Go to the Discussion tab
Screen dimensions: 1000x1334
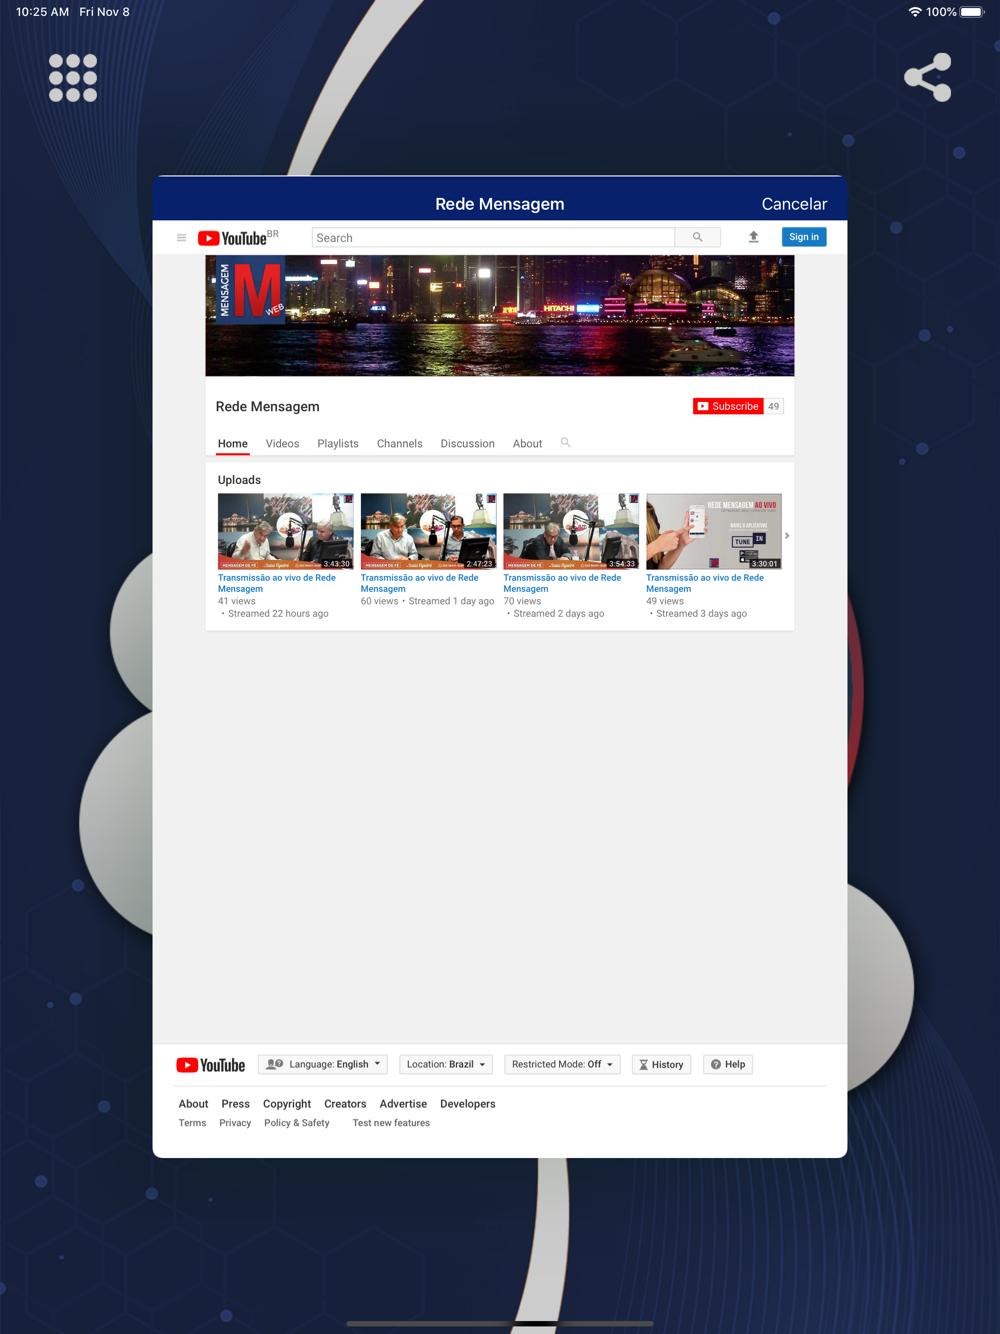pos(468,444)
